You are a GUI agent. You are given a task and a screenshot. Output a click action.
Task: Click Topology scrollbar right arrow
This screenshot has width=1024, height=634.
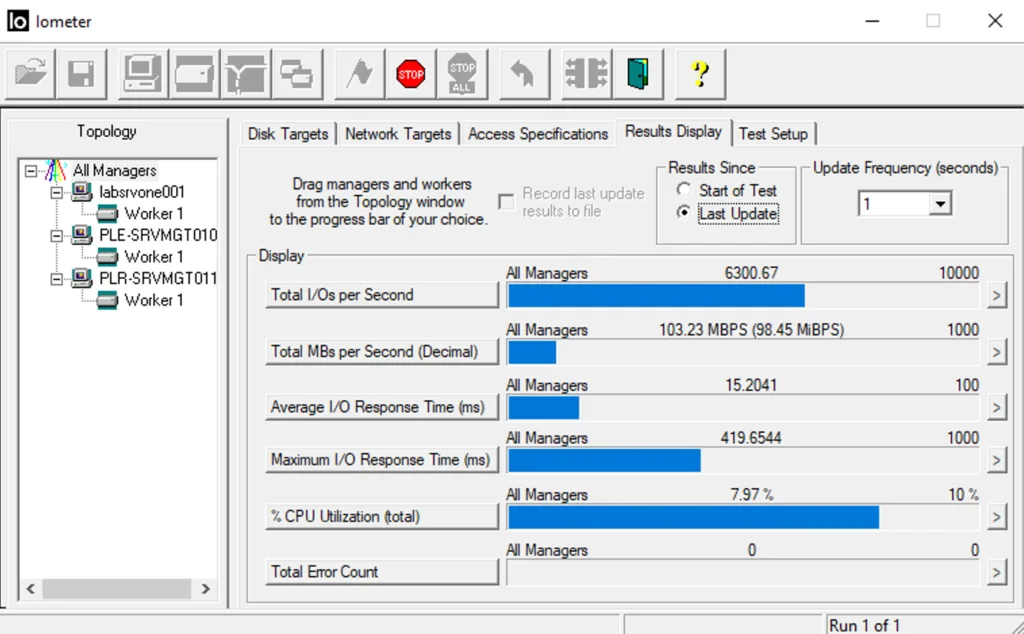coord(206,589)
